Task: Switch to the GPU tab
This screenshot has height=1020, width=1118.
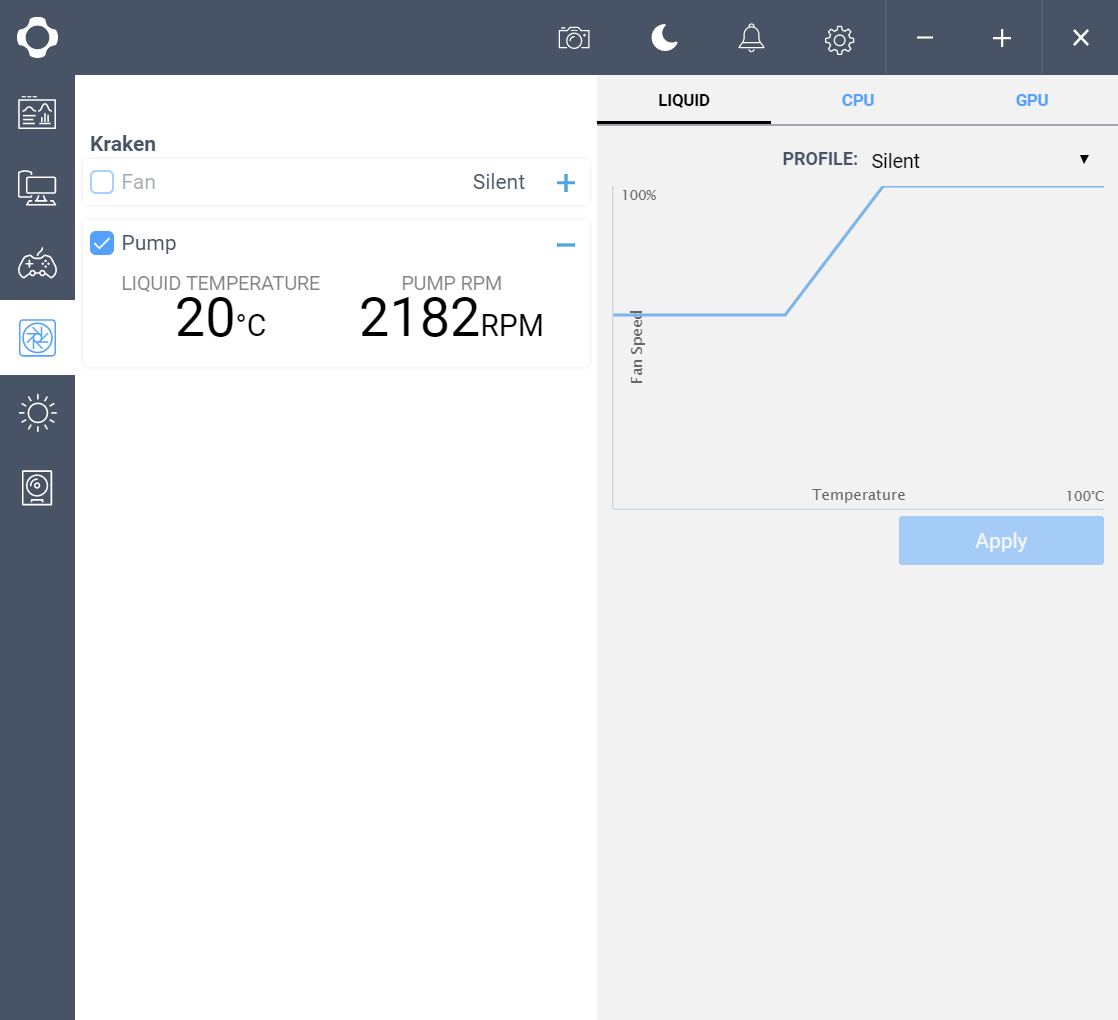Action: tap(1032, 100)
